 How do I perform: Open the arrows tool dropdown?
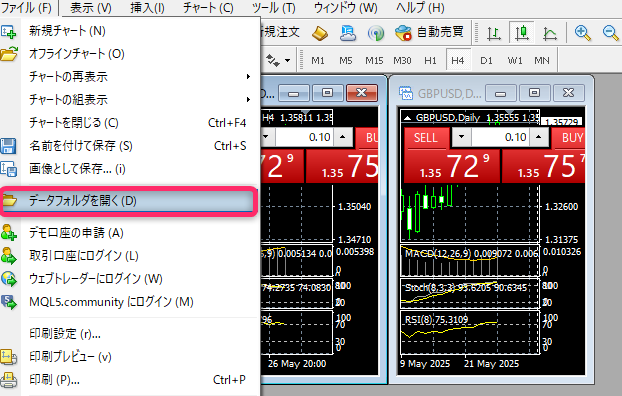coord(287,61)
